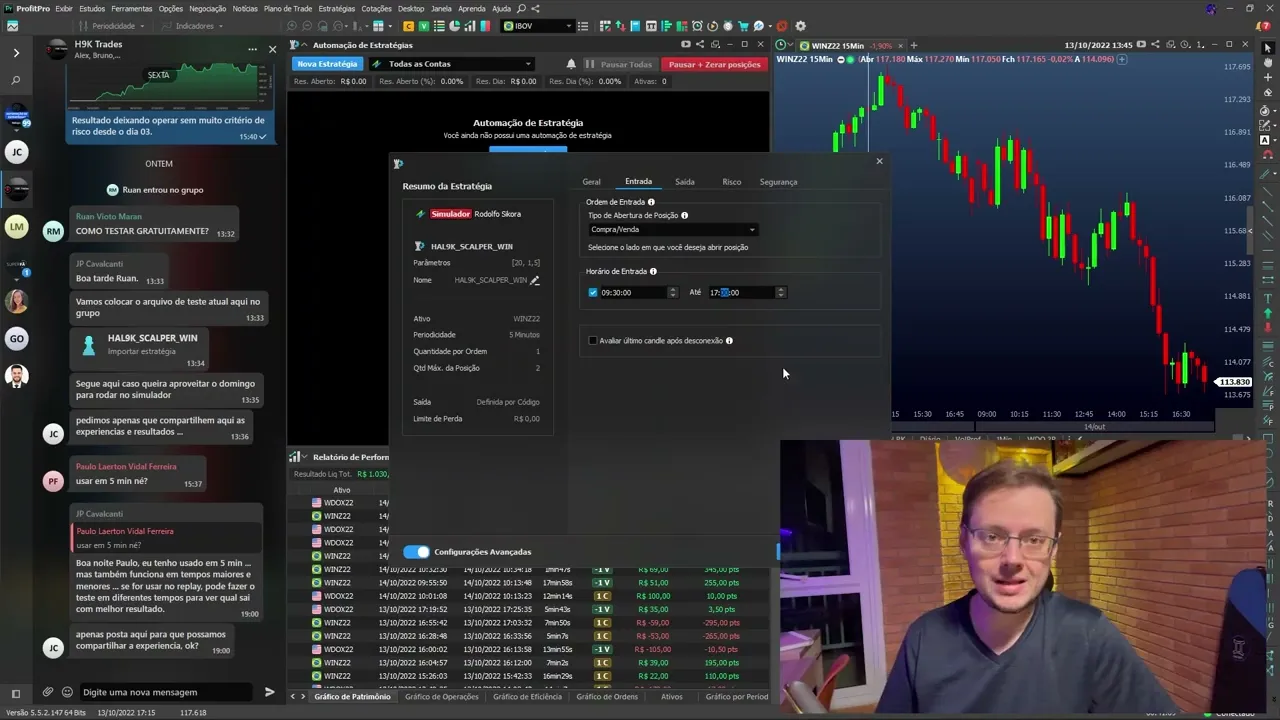
Task: Click the automation alerts bell icon
Action: click(x=571, y=64)
